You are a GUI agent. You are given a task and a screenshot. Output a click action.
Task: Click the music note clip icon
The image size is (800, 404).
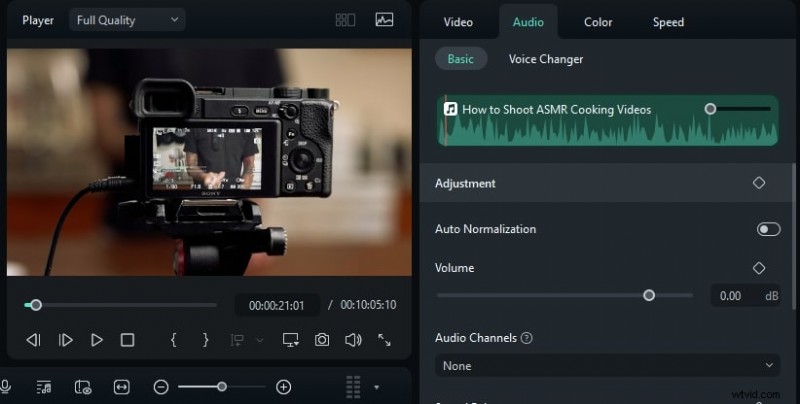pyautogui.click(x=451, y=109)
